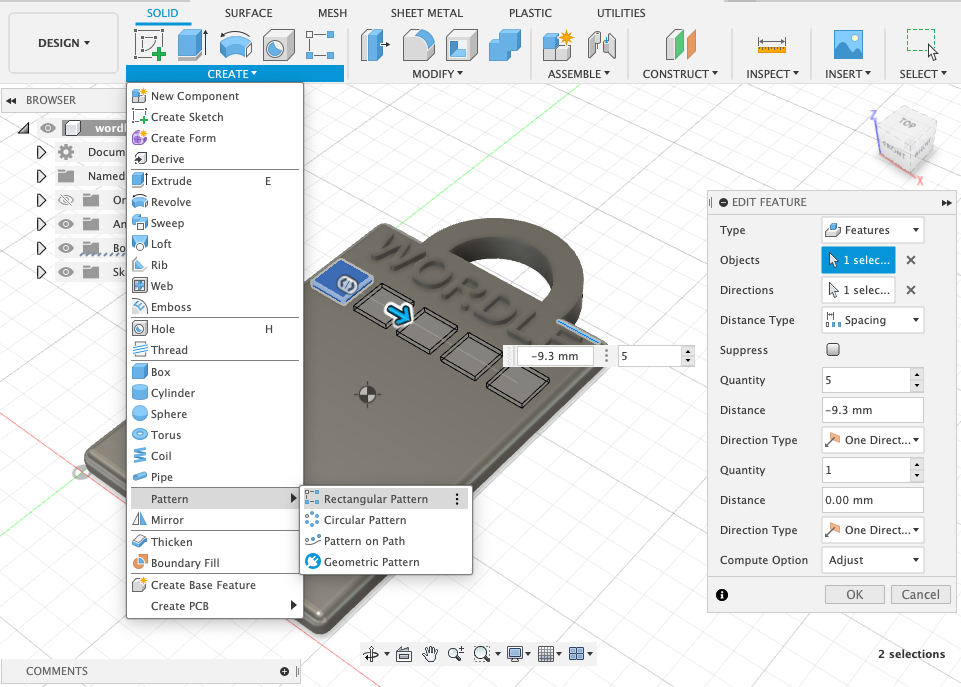This screenshot has height=687, width=961.
Task: Click the canvas distance input -9.3 mm
Action: pos(555,356)
